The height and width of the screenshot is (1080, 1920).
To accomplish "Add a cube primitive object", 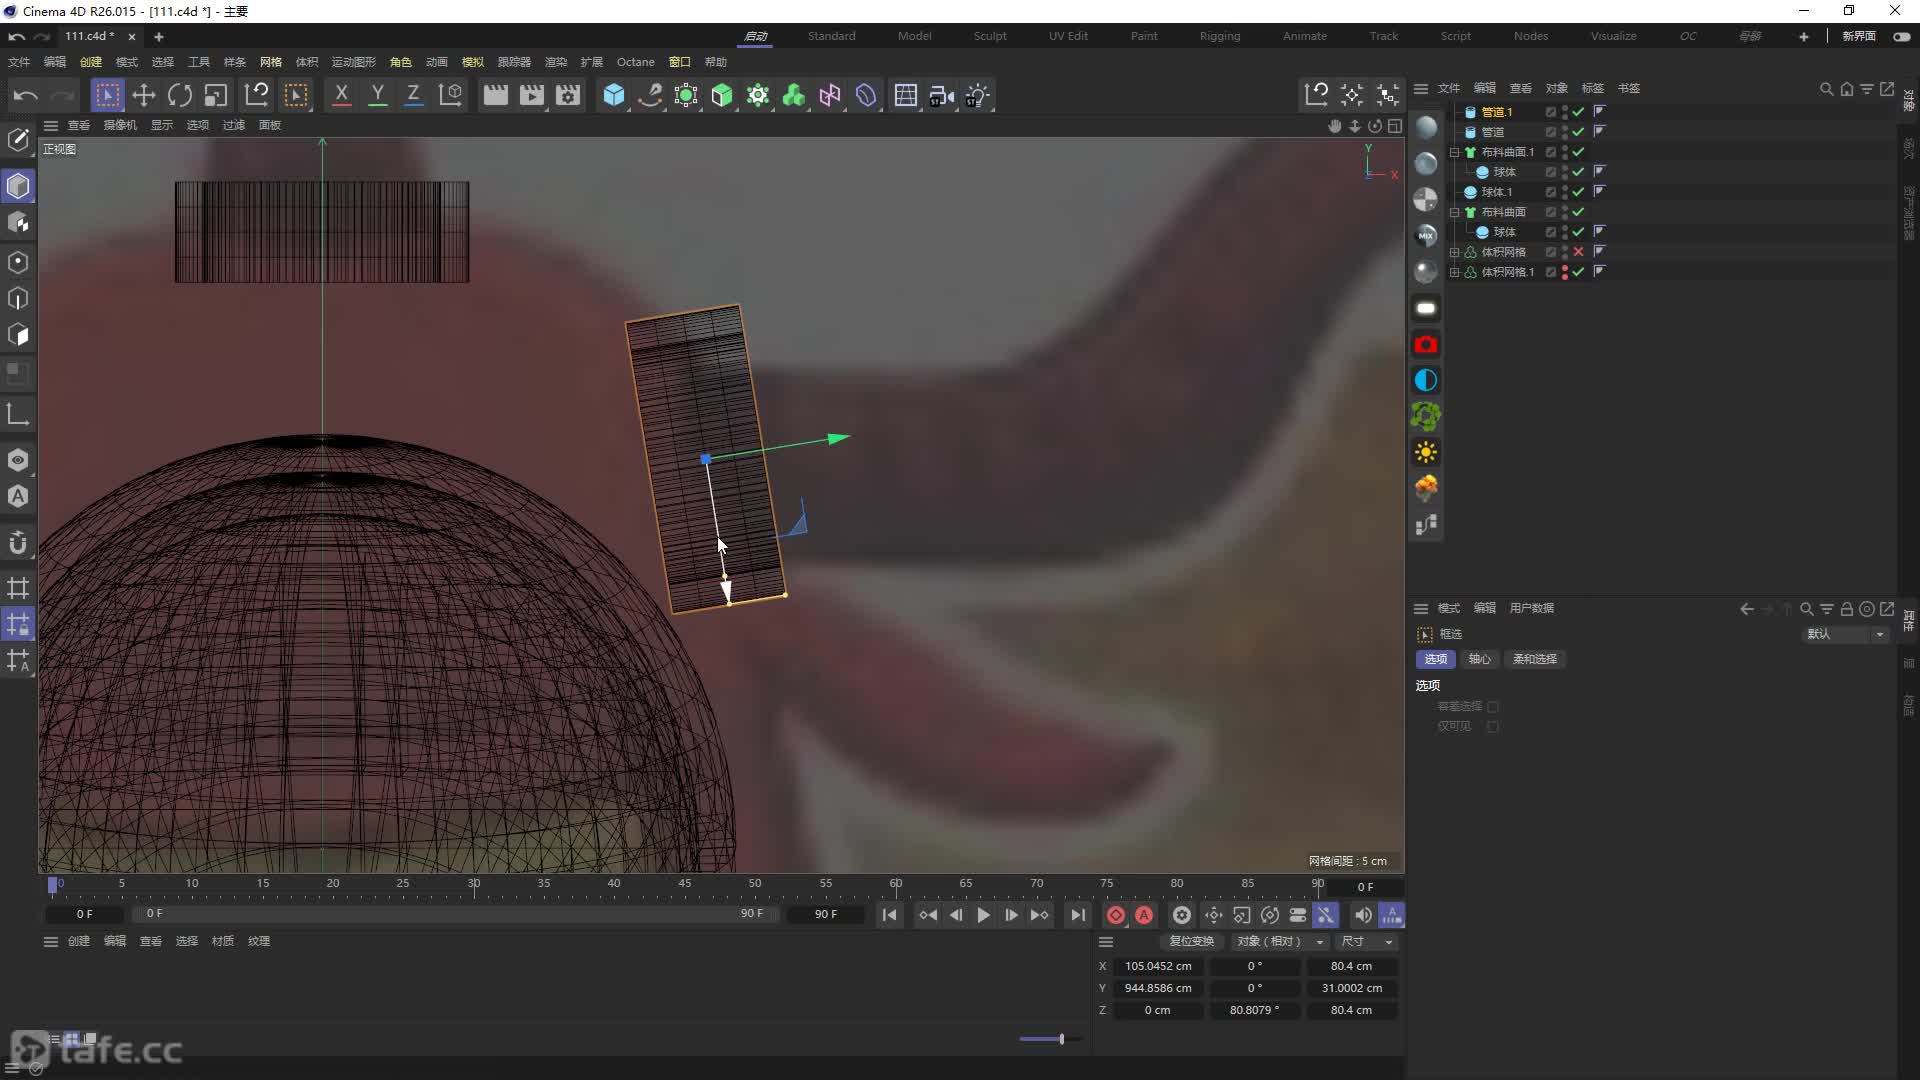I will pyautogui.click(x=614, y=95).
